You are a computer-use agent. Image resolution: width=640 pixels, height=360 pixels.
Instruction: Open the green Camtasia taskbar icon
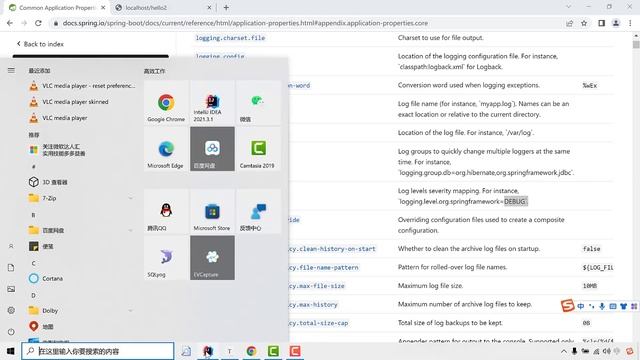[x=273, y=351]
